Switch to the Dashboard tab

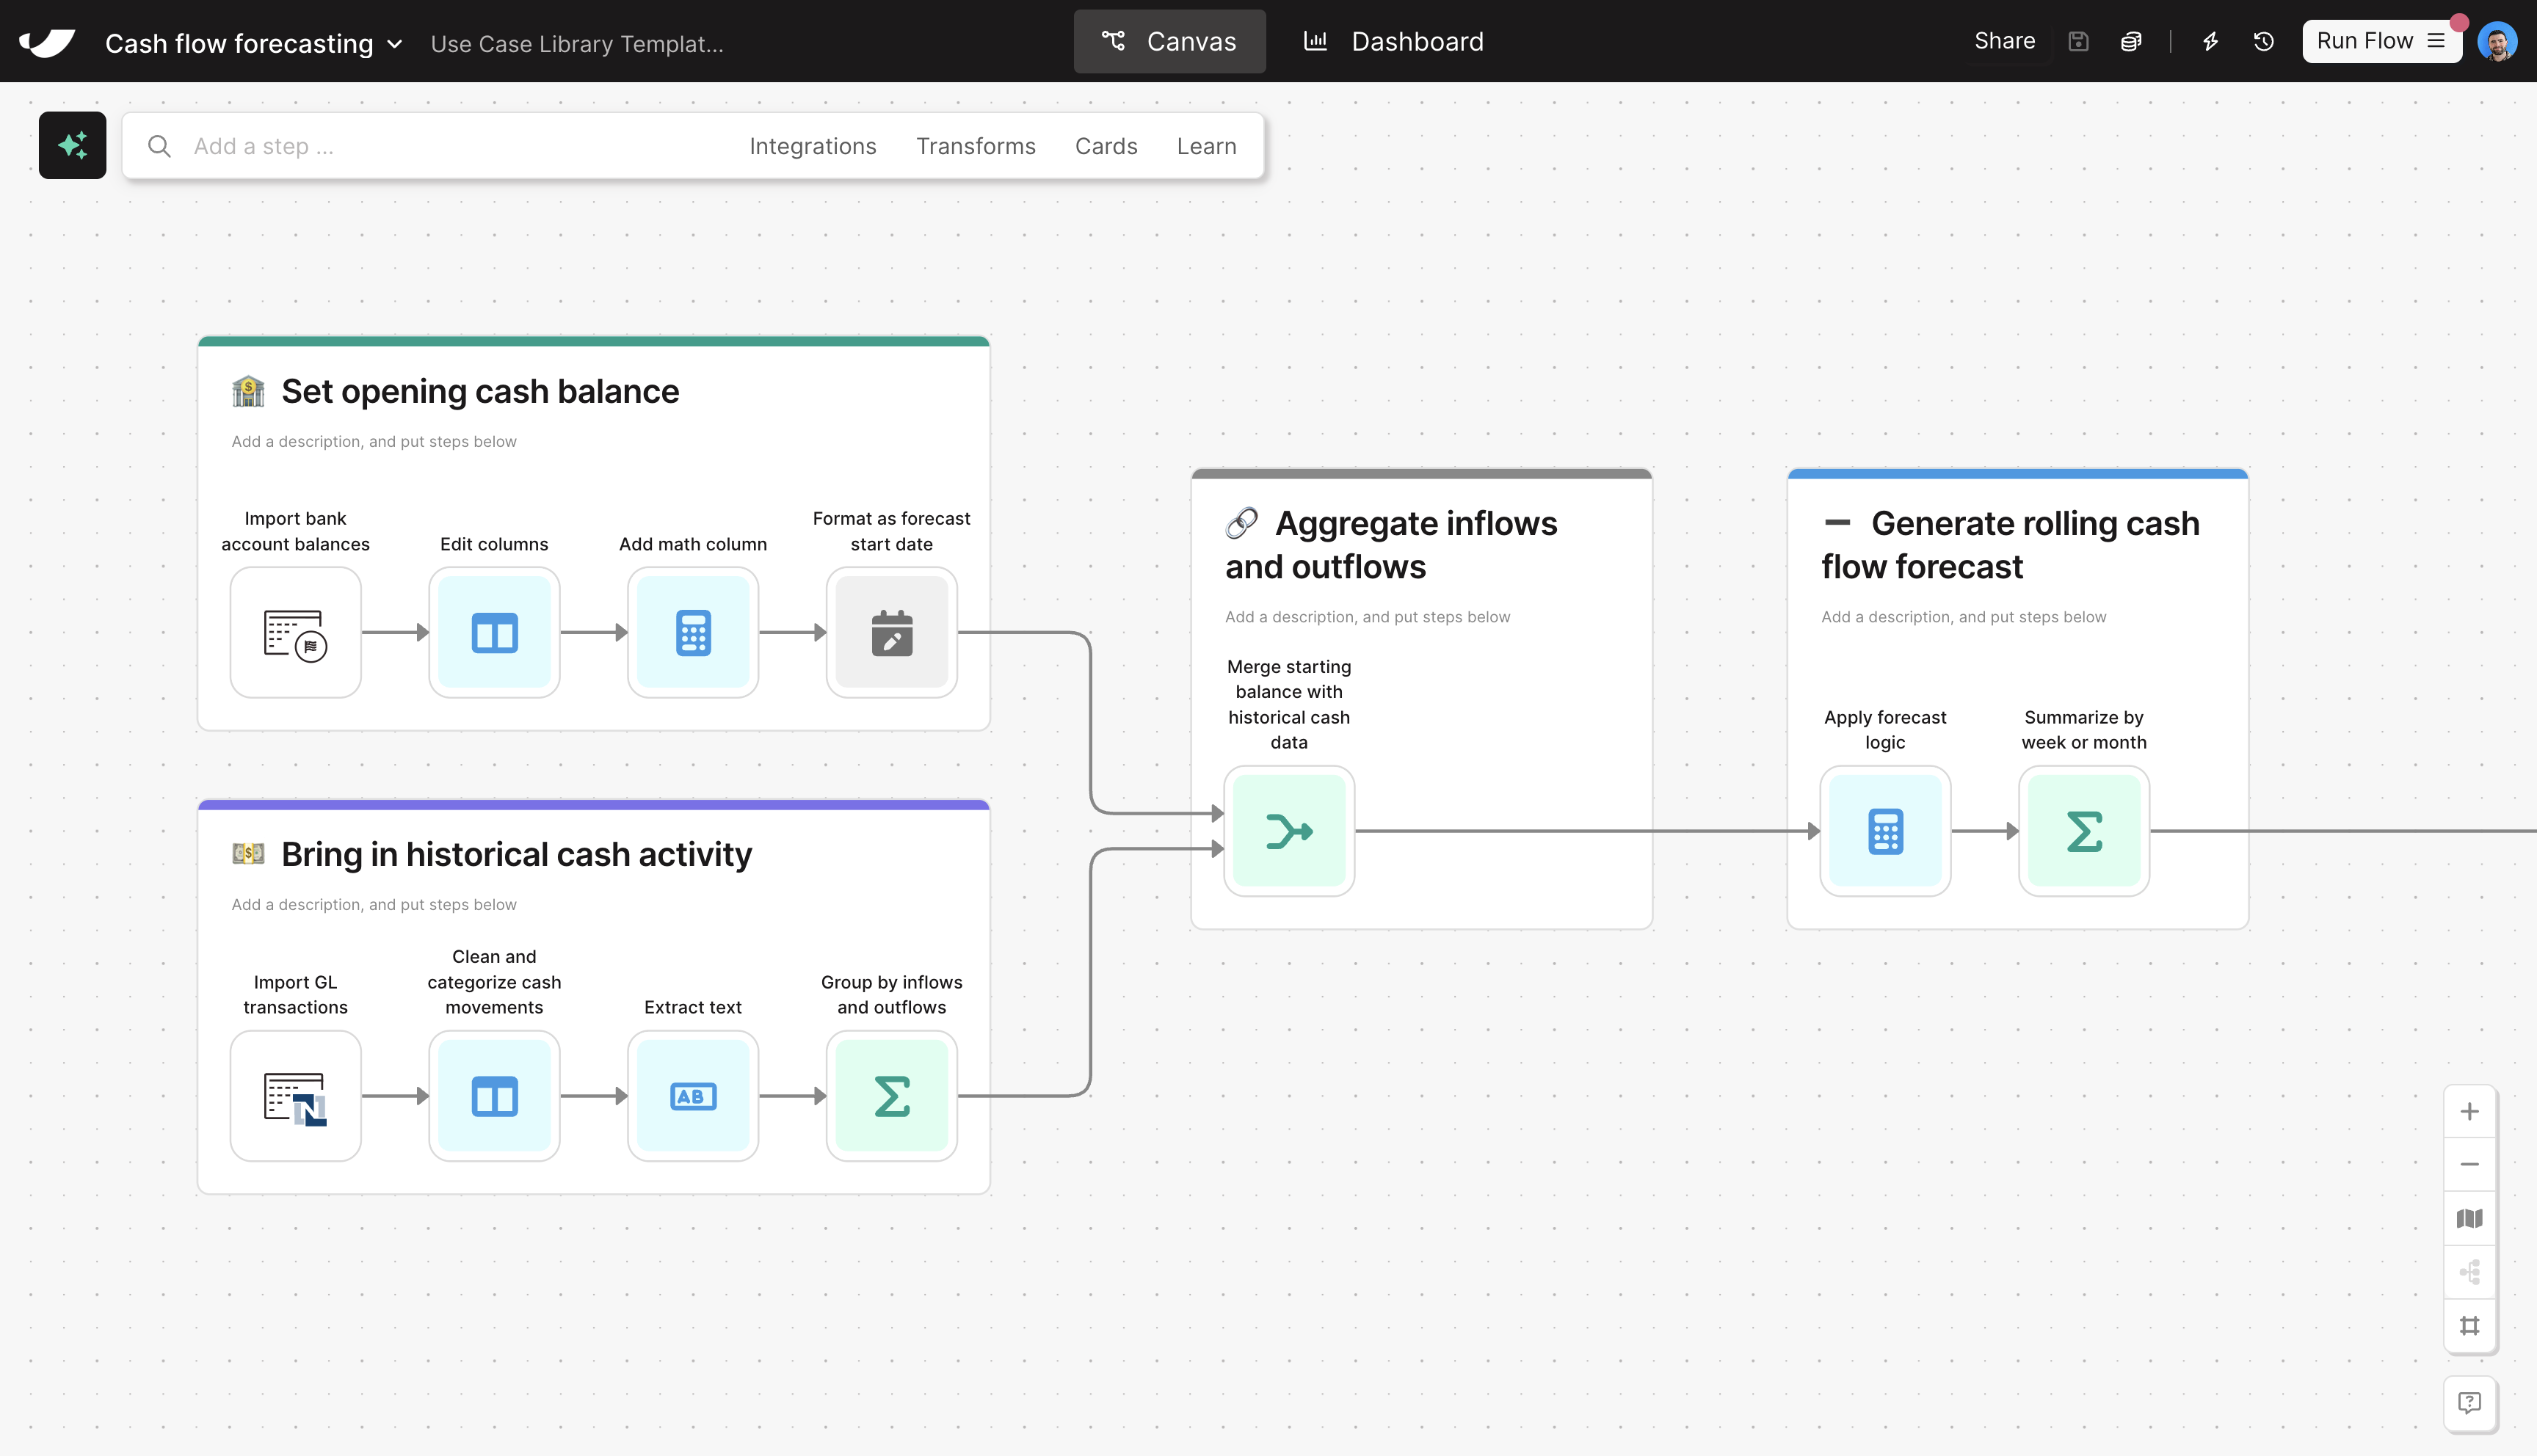1393,41
